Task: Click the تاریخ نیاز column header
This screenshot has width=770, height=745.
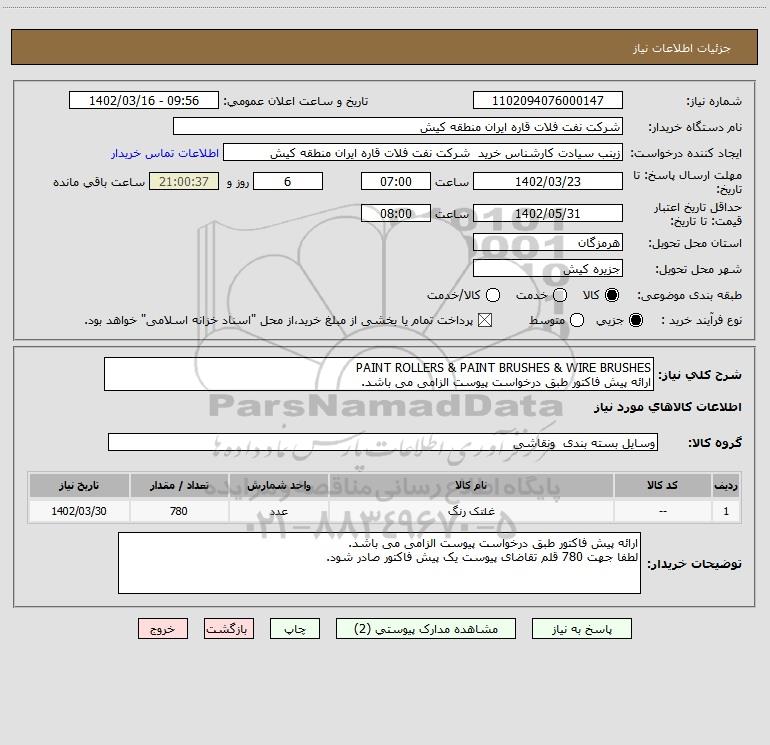Action: [x=79, y=486]
